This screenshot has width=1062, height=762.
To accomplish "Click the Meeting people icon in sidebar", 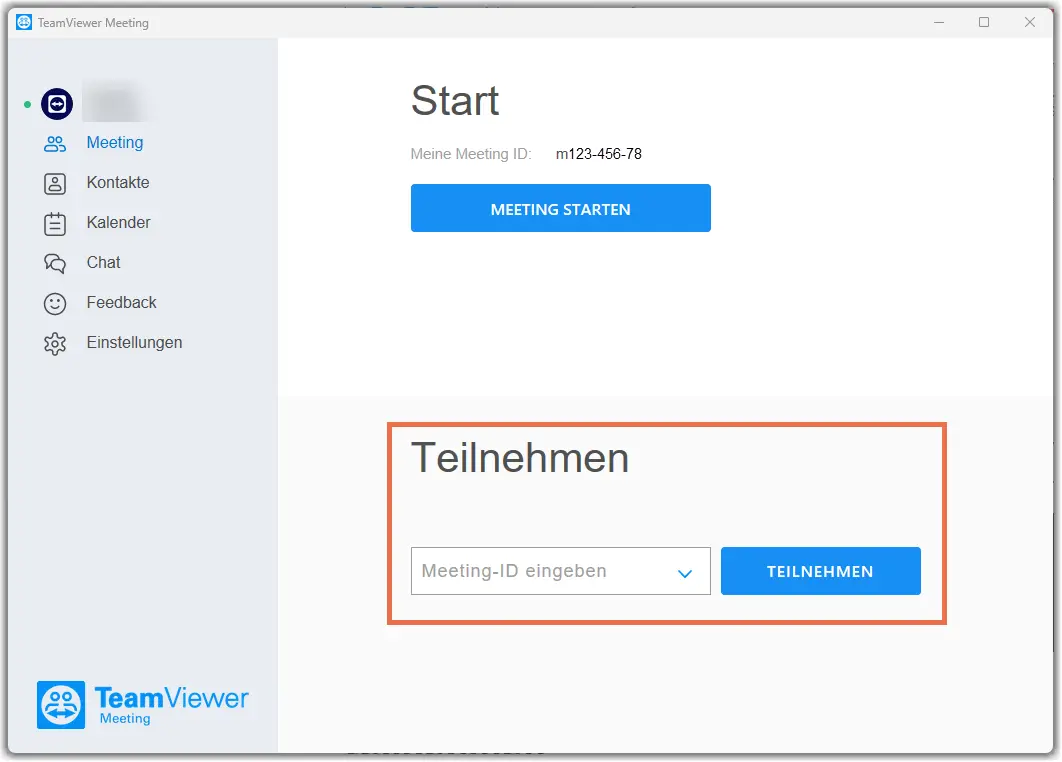I will (55, 144).
